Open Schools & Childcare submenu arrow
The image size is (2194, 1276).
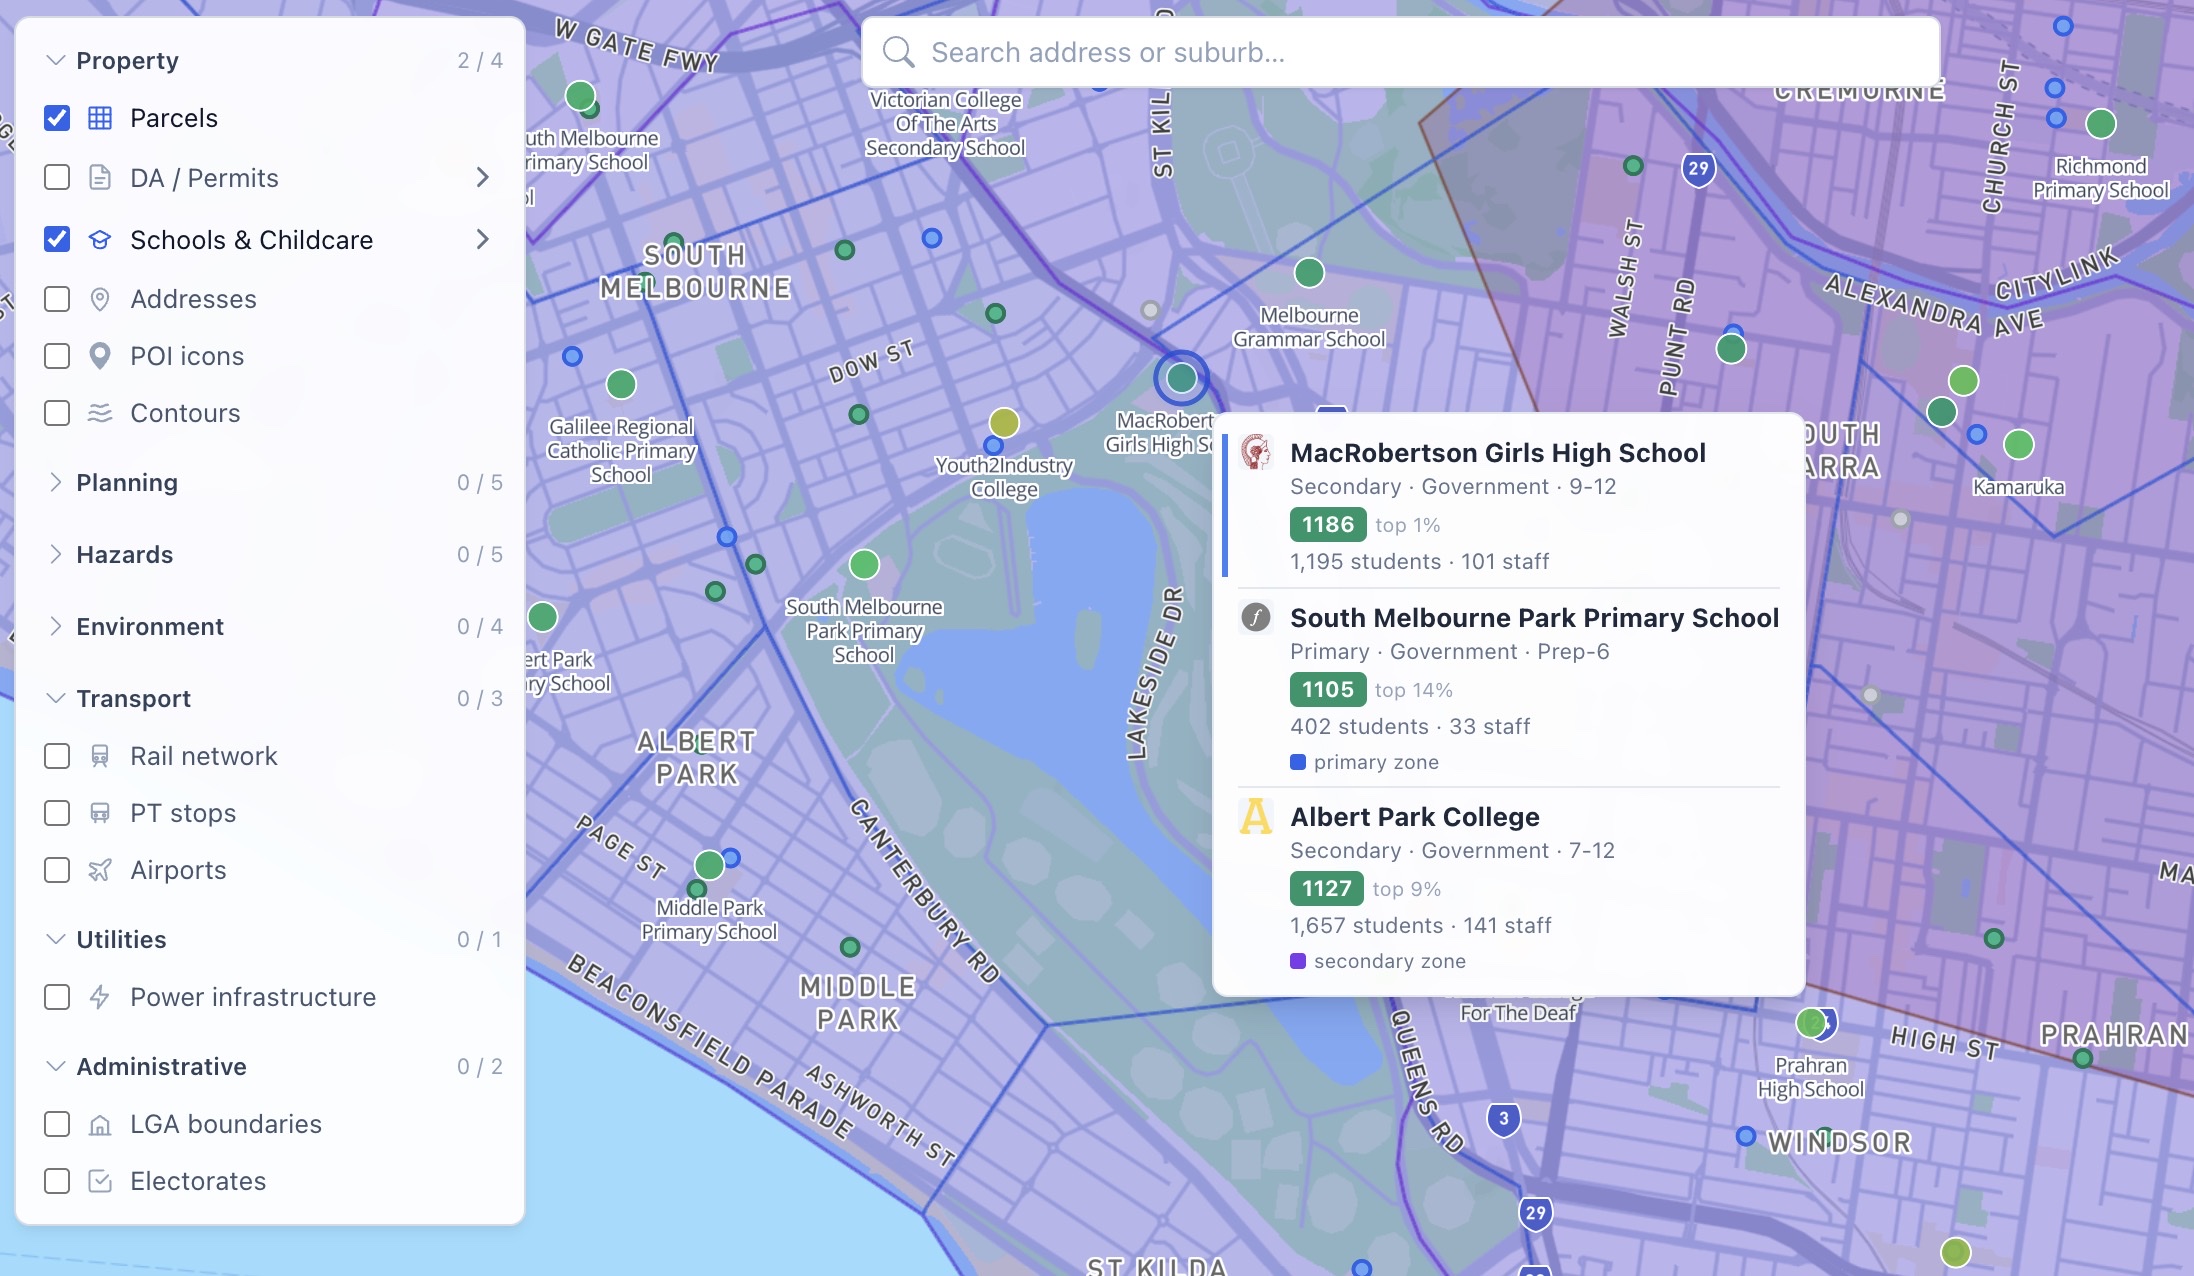(x=483, y=240)
